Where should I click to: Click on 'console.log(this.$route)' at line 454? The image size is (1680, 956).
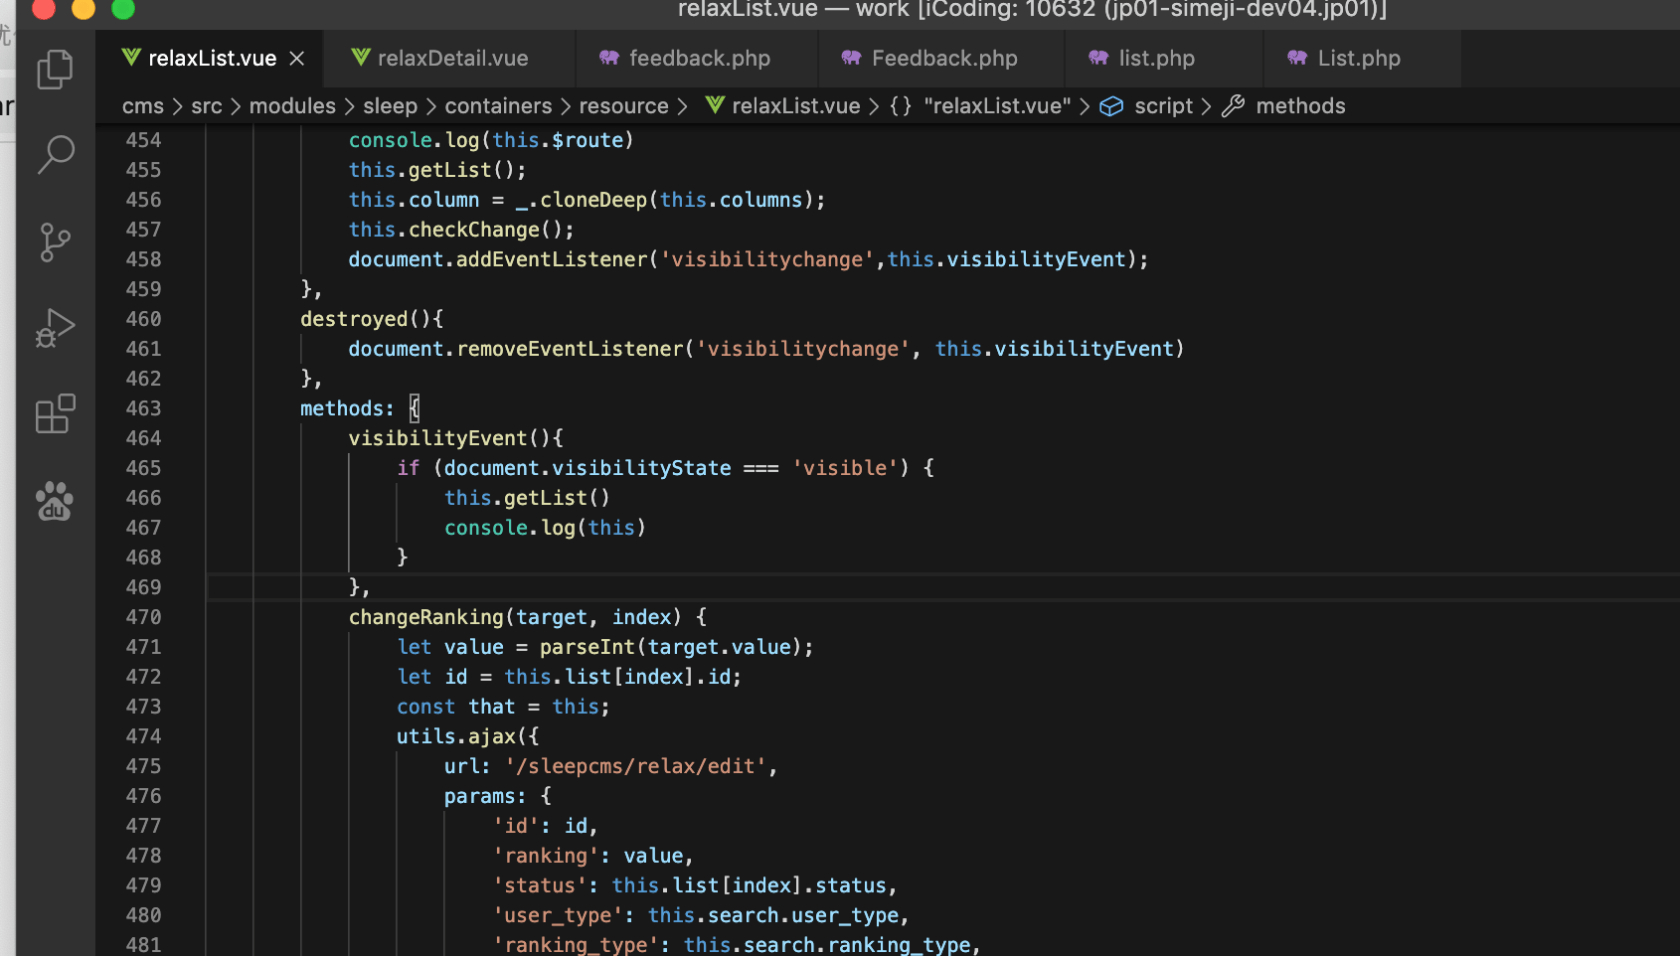491,141
